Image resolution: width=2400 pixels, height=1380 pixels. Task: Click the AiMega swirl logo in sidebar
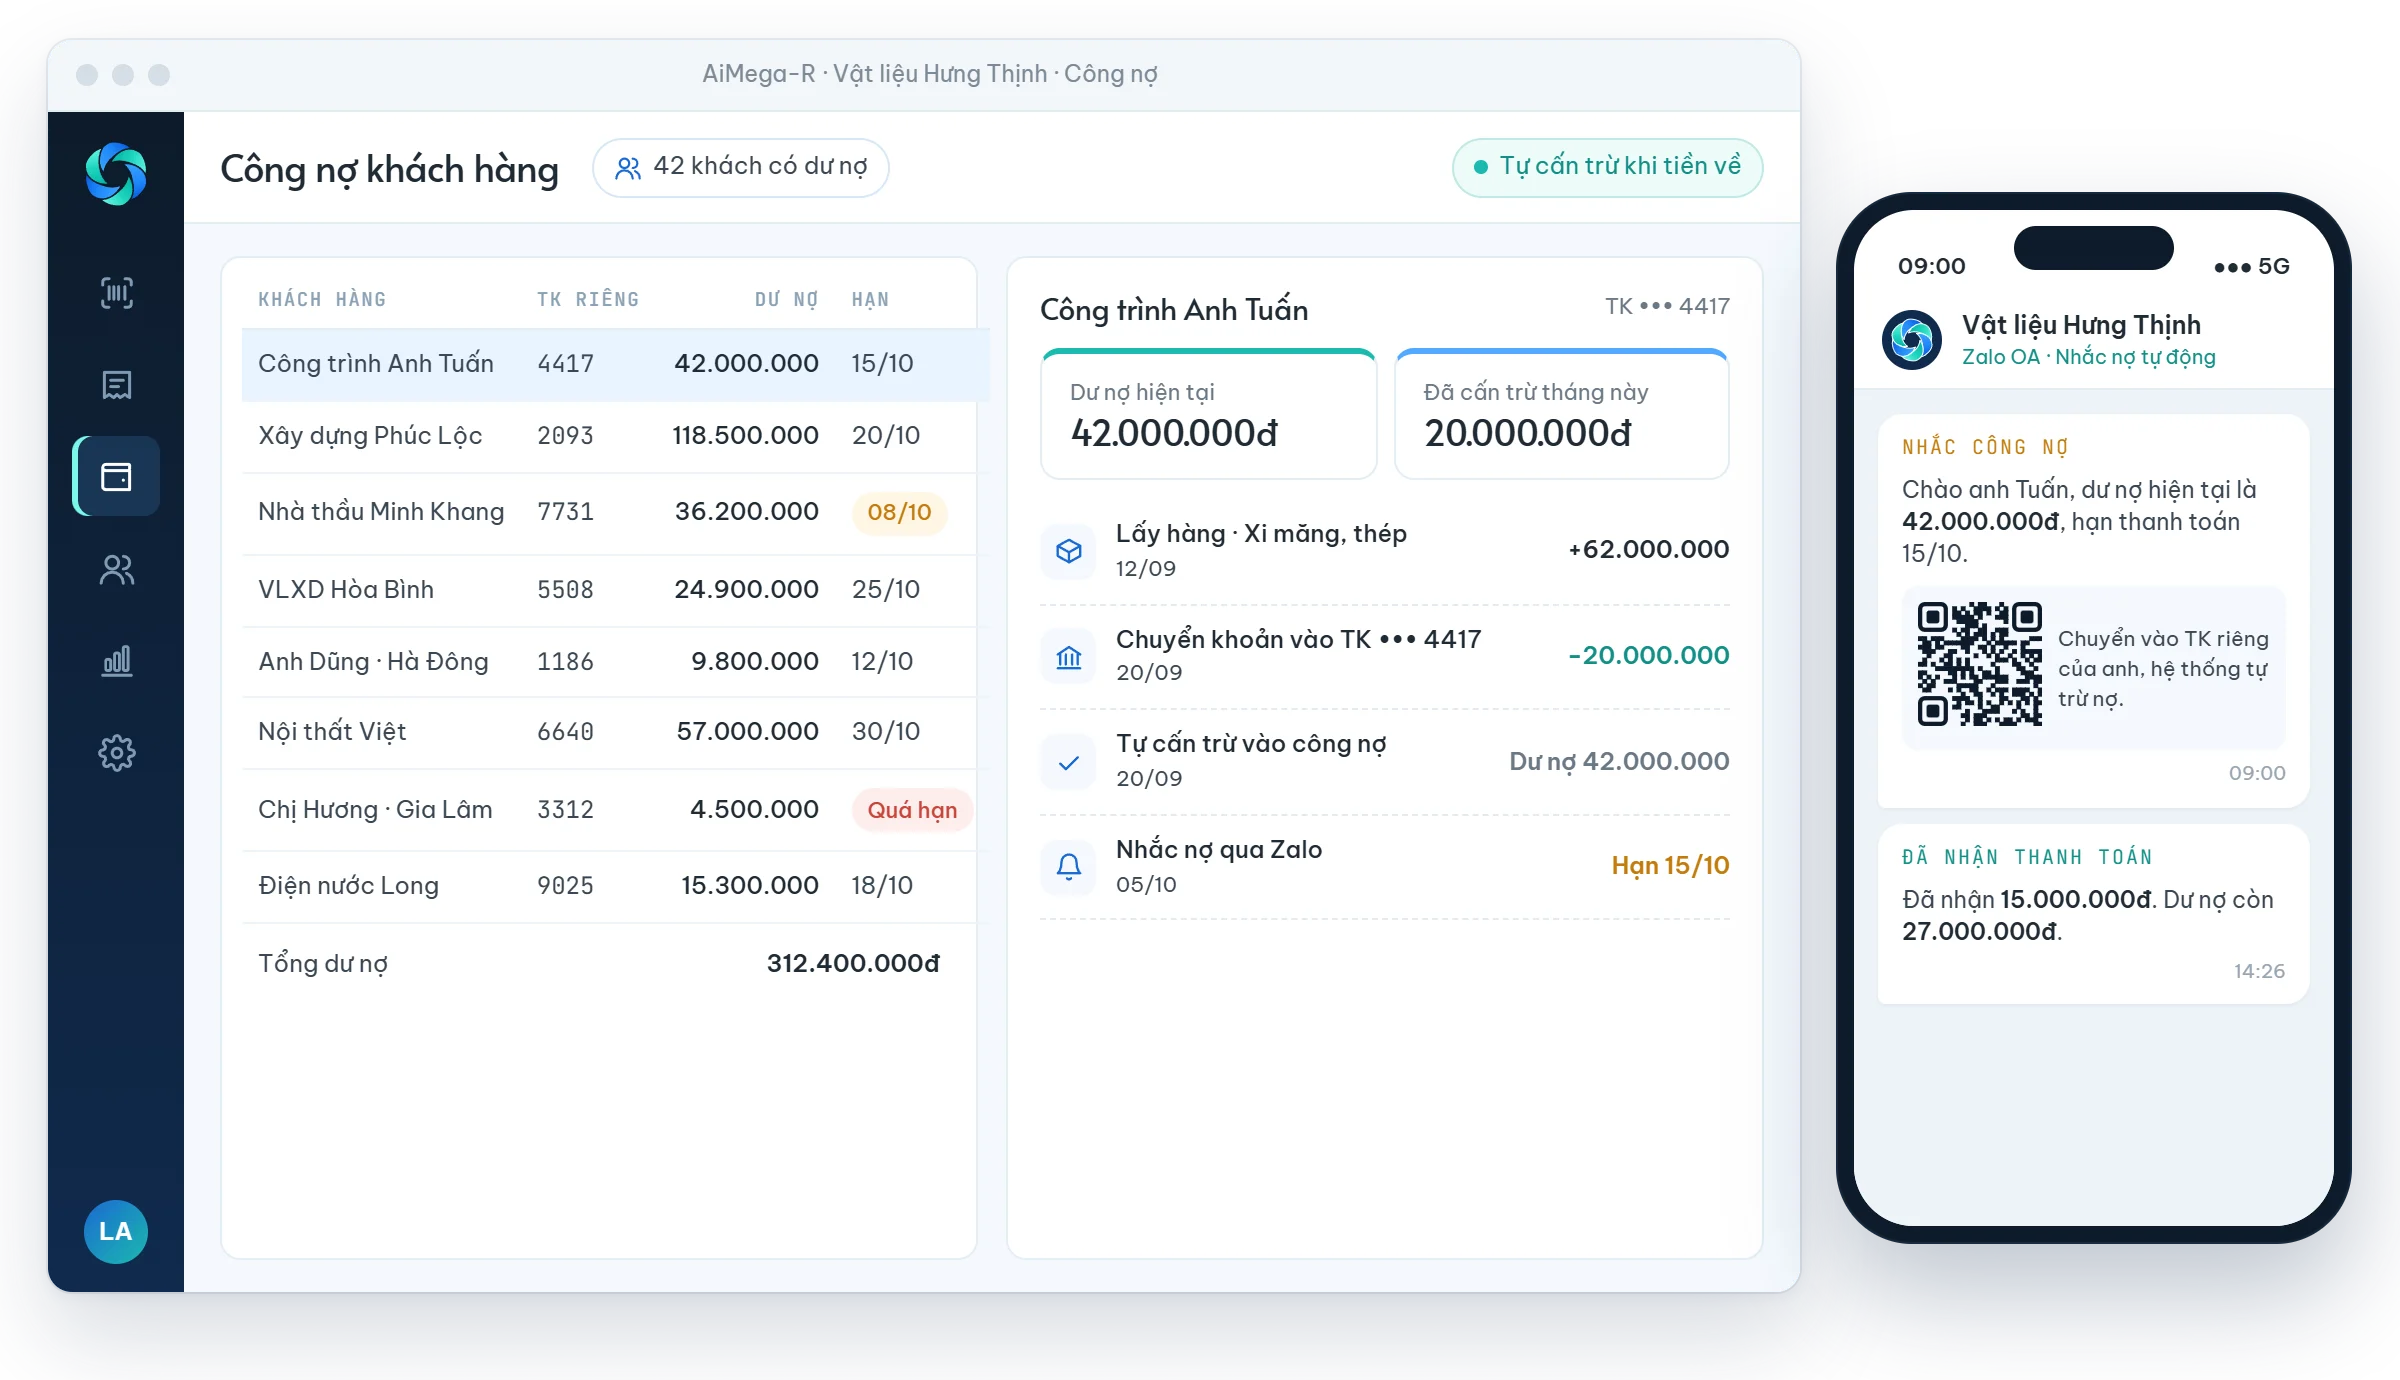pos(116,174)
